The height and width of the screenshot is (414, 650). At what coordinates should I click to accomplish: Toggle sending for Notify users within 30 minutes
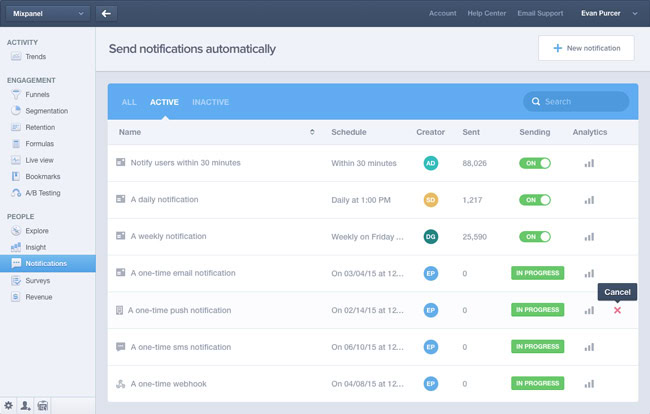pos(535,163)
